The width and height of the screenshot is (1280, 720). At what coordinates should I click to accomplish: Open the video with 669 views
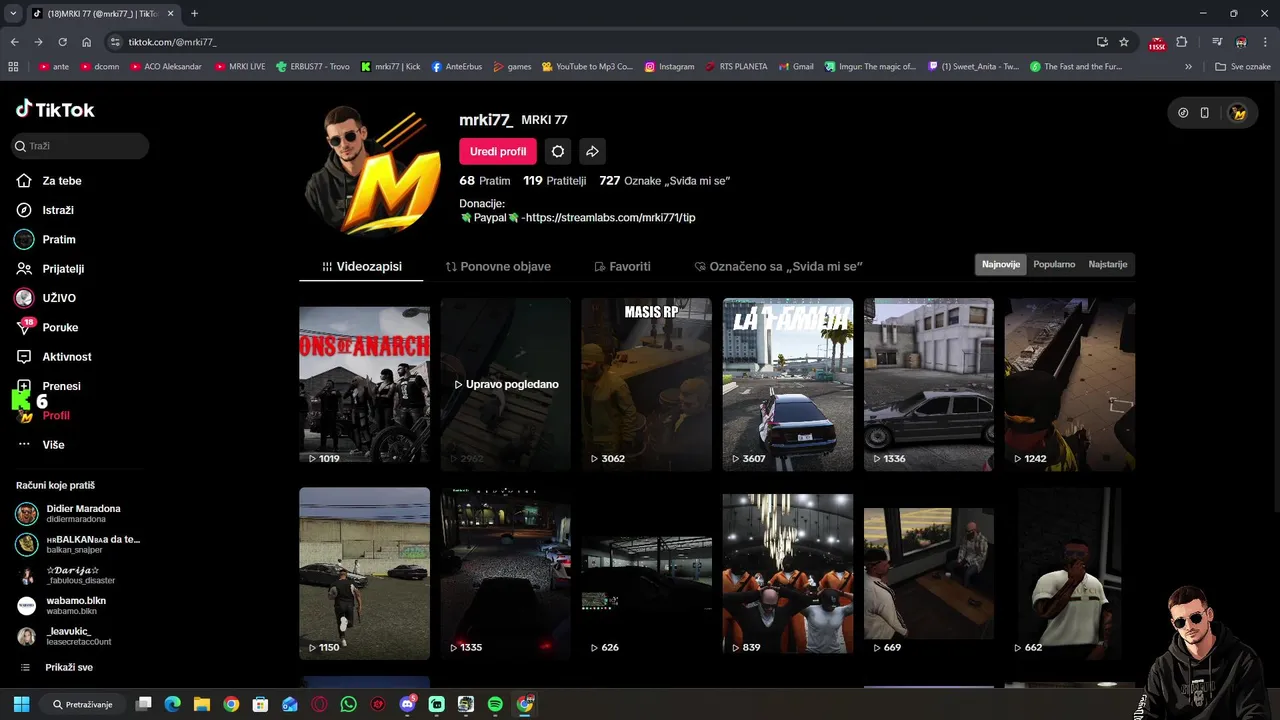coord(929,573)
